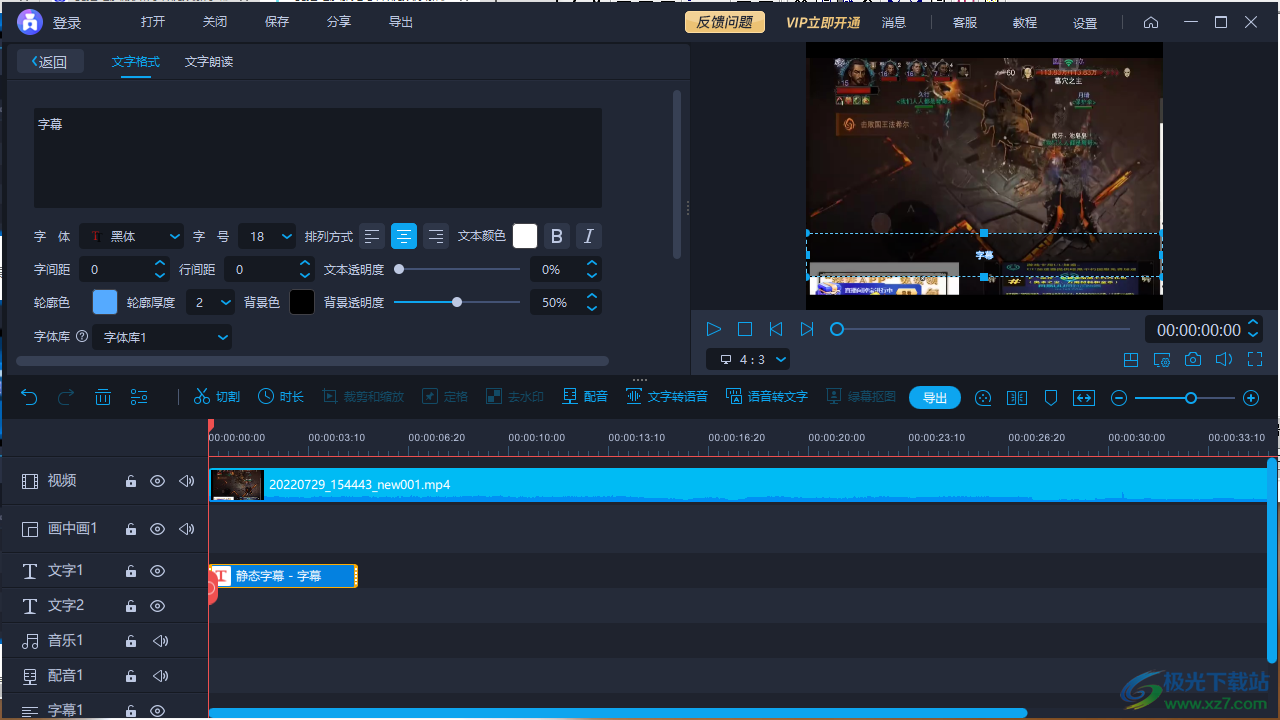
Task: Align text right
Action: point(436,236)
